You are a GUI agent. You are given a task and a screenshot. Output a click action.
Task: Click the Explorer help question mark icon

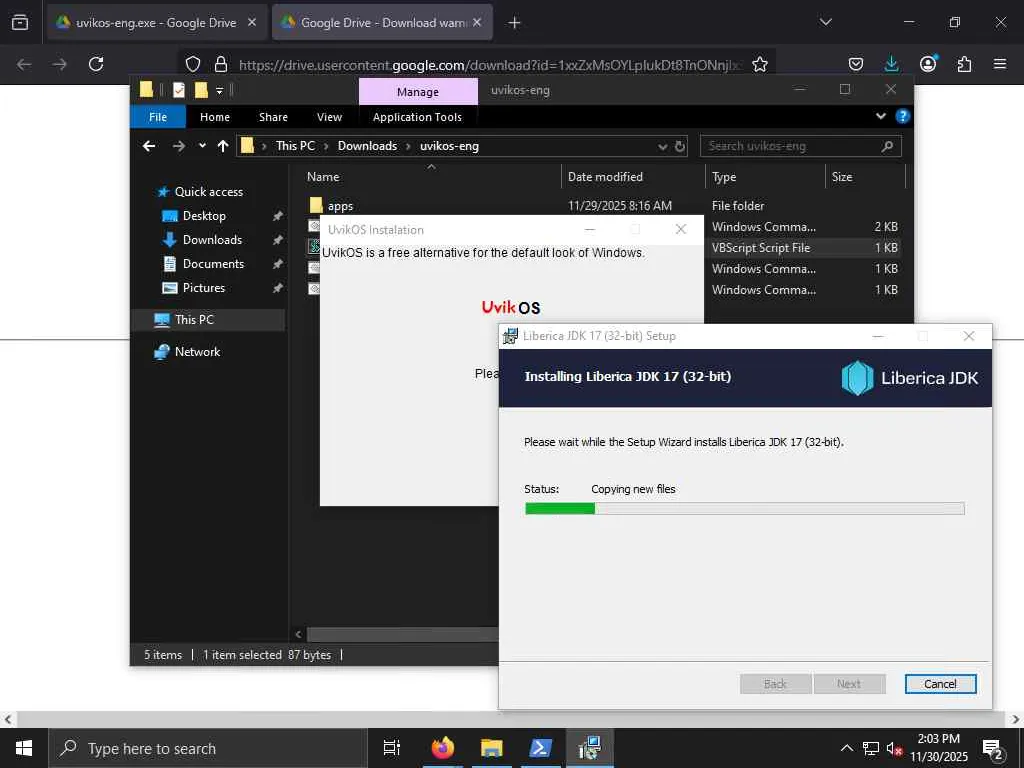pos(903,116)
